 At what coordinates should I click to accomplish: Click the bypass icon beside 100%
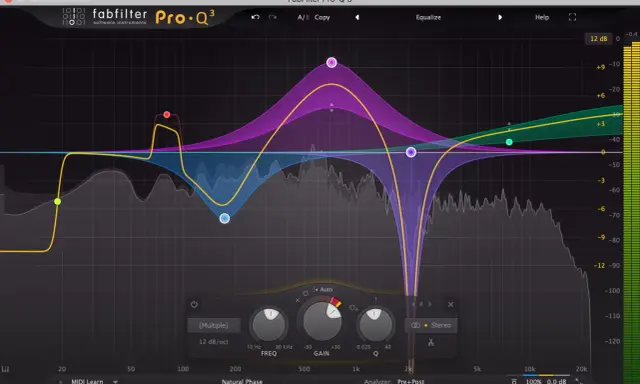tap(514, 381)
